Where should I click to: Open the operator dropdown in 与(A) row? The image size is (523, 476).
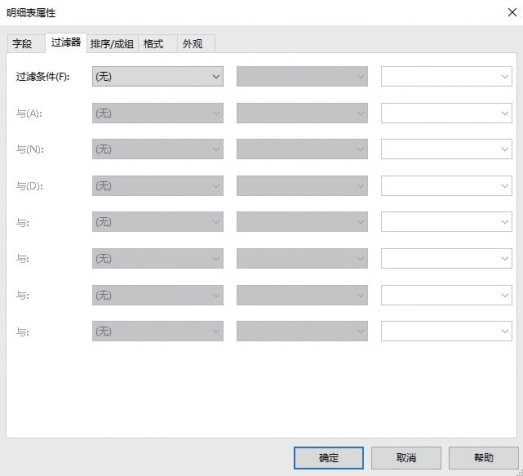(x=302, y=113)
